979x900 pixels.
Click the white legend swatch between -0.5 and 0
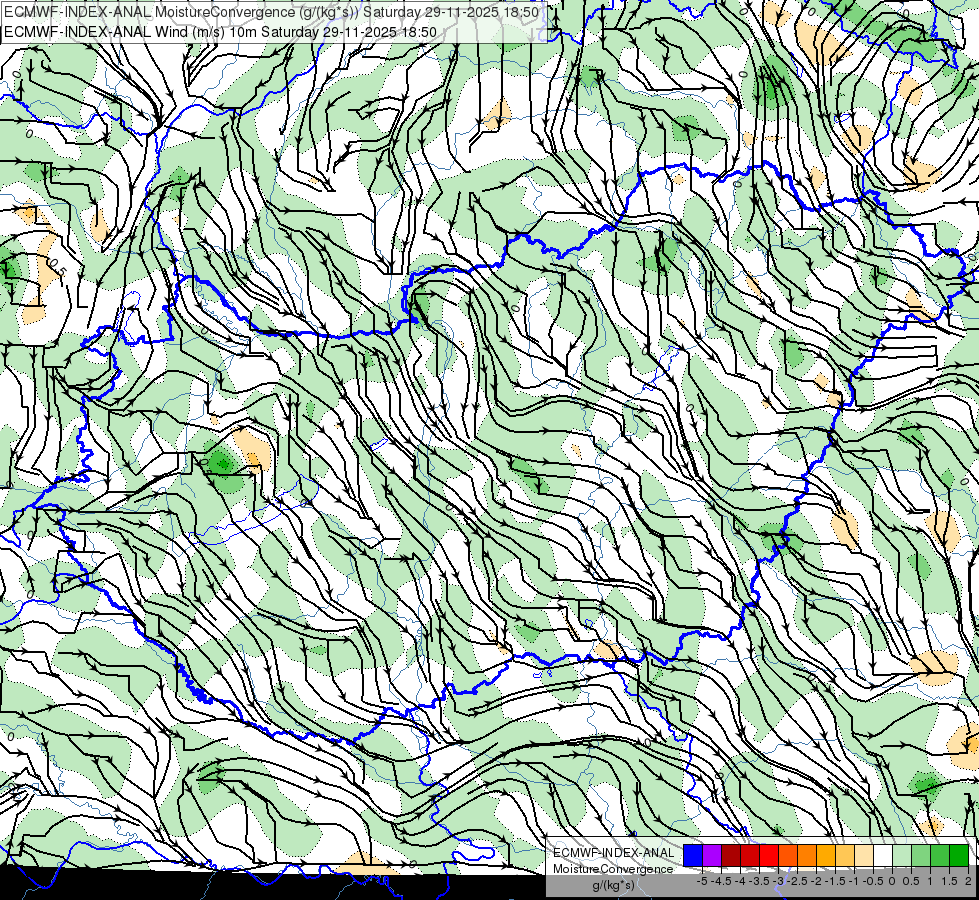883,856
